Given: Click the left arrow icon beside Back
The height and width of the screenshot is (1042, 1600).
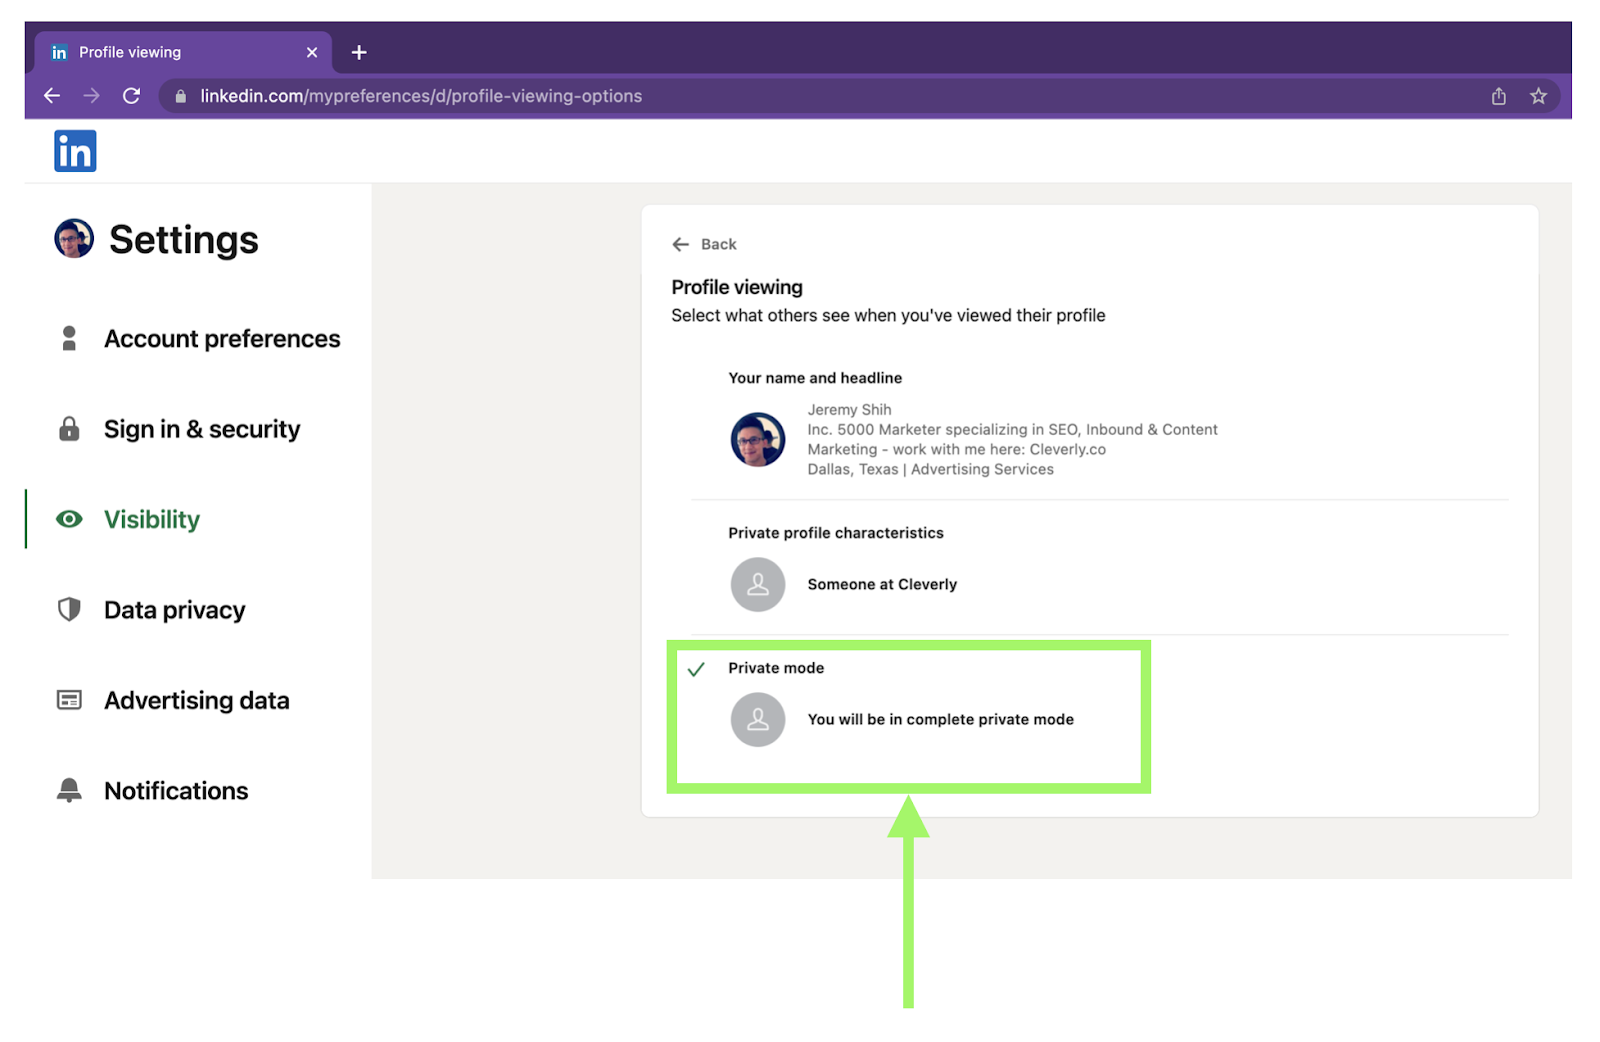Looking at the screenshot, I should click(x=681, y=244).
